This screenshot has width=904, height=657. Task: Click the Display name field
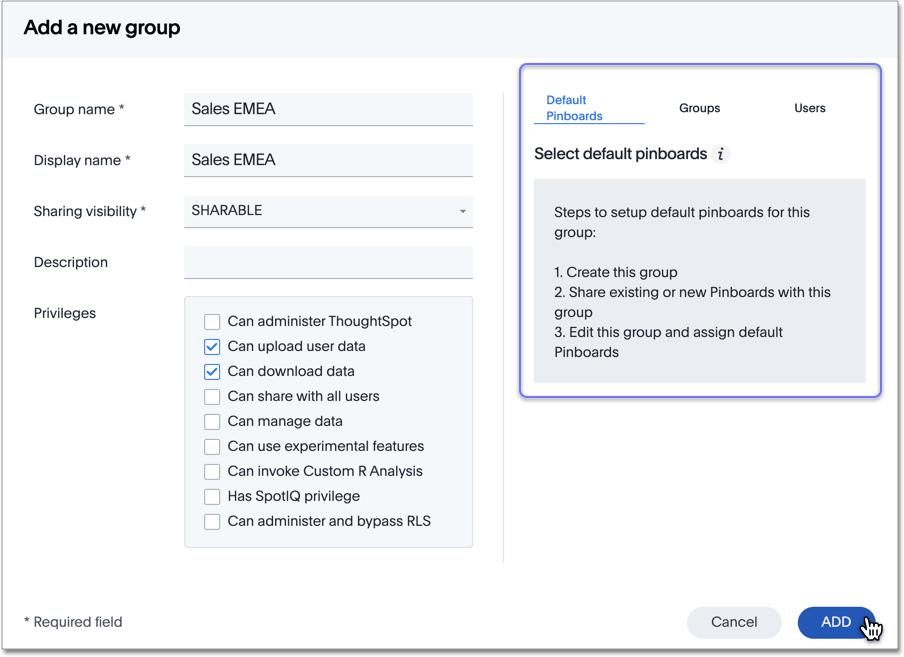point(328,160)
